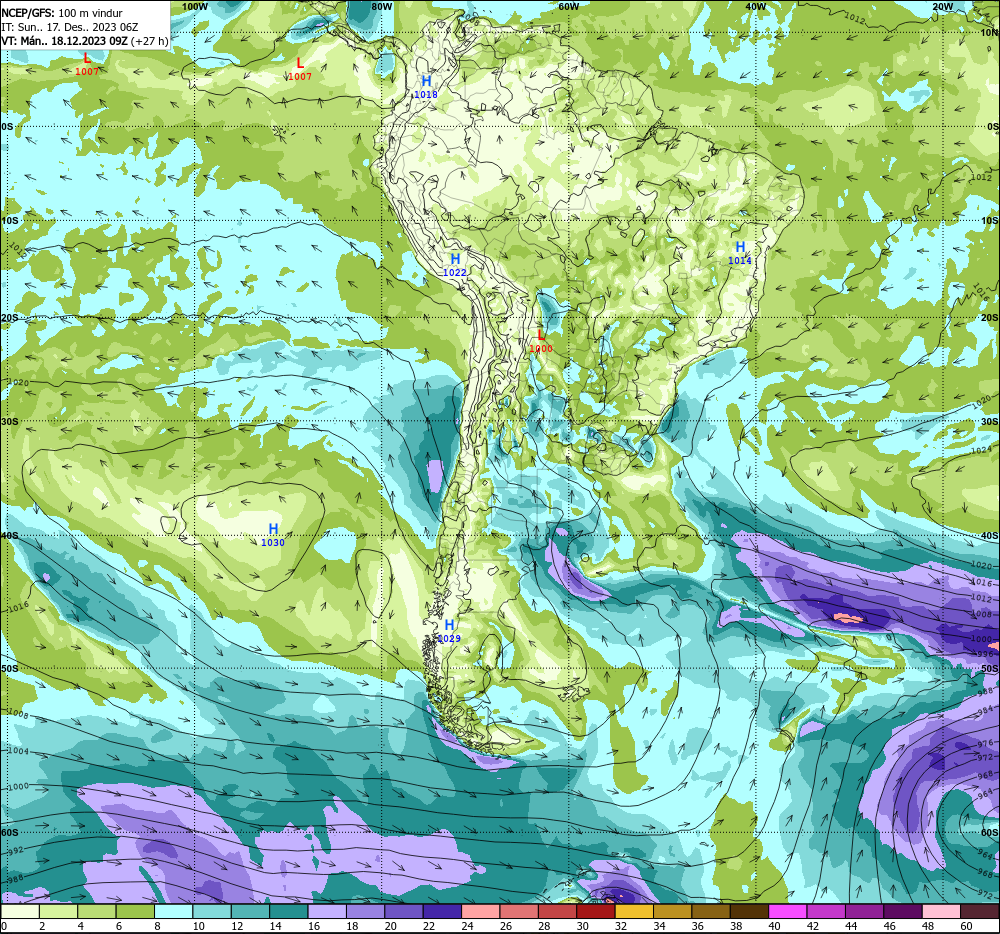Image resolution: width=1000 pixels, height=934 pixels.
Task: Click the '1024' isobar label near 30S
Action: tap(981, 451)
